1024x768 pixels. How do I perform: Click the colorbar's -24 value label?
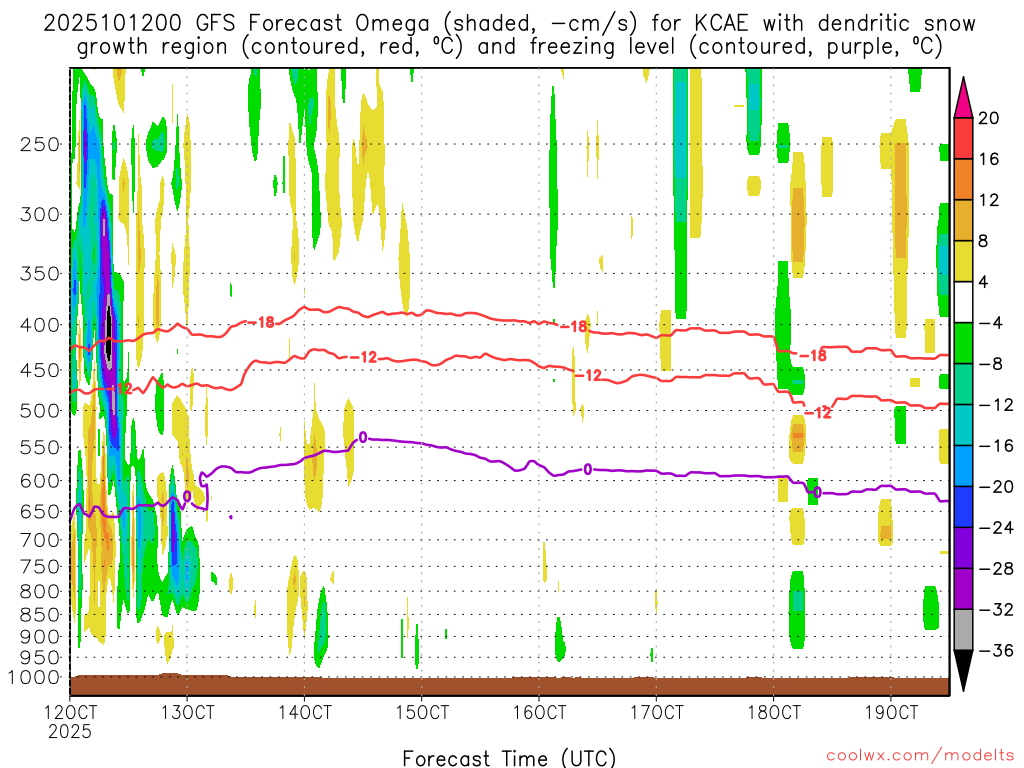tap(996, 528)
